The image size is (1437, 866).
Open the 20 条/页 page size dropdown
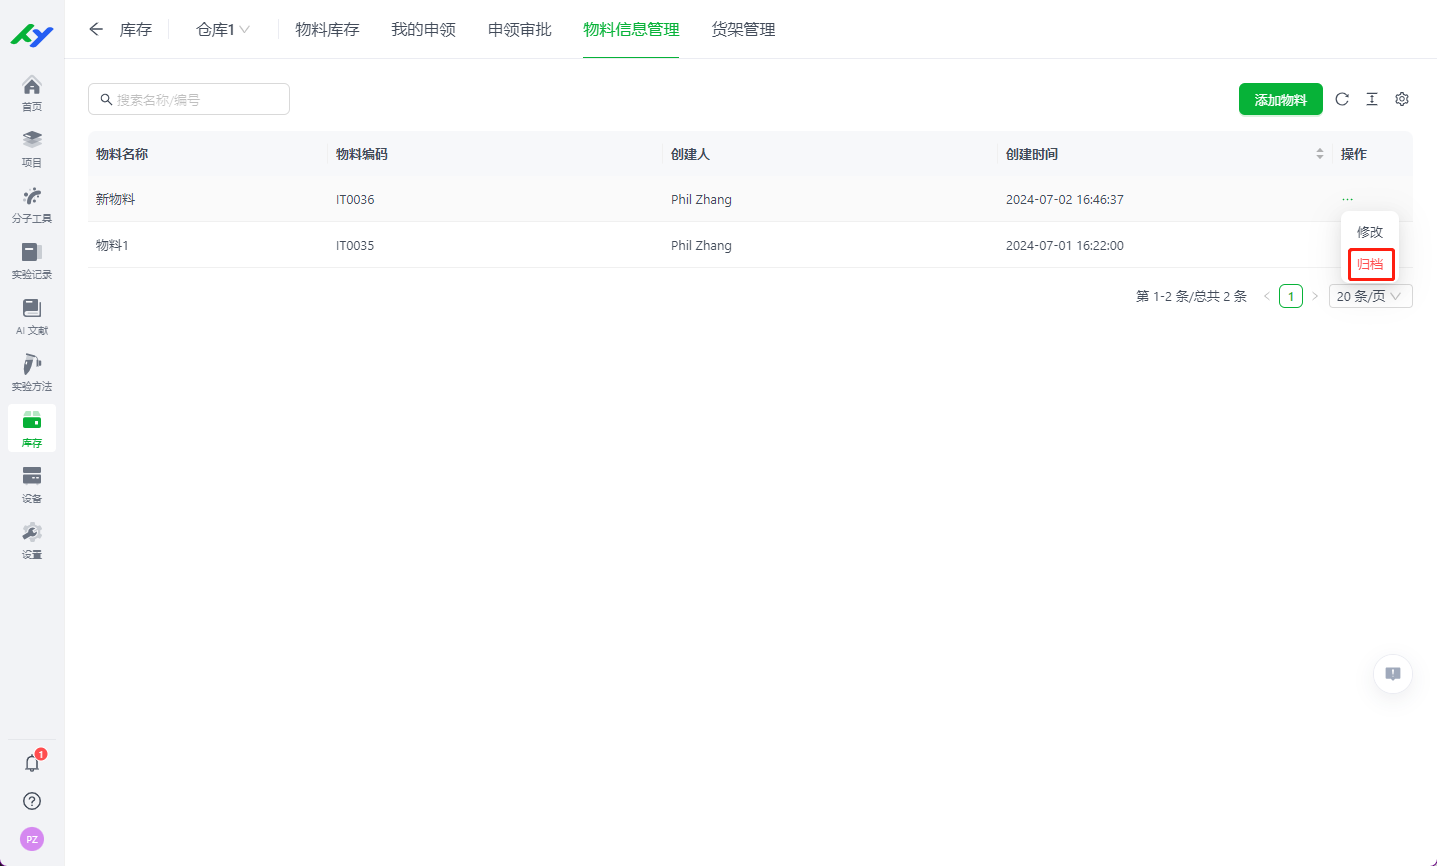[1370, 296]
